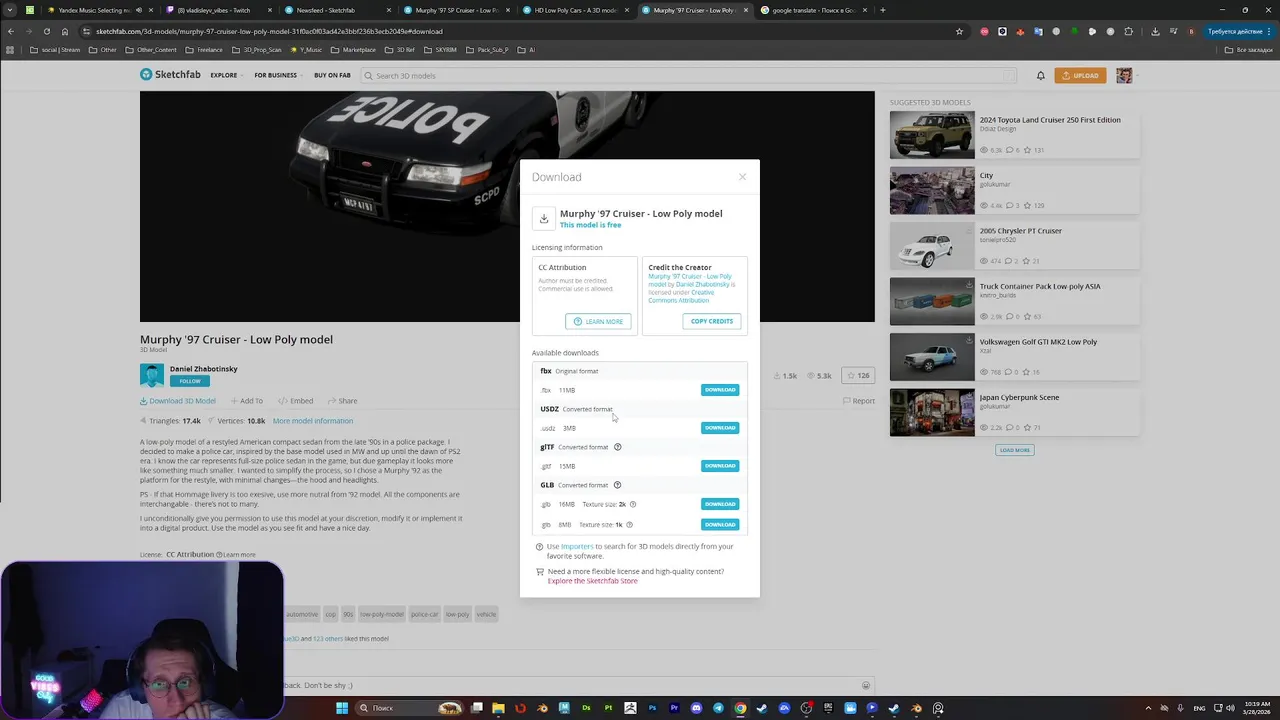The width and height of the screenshot is (1280, 720).
Task: Download the .gltf 15MB file
Action: tap(720, 466)
